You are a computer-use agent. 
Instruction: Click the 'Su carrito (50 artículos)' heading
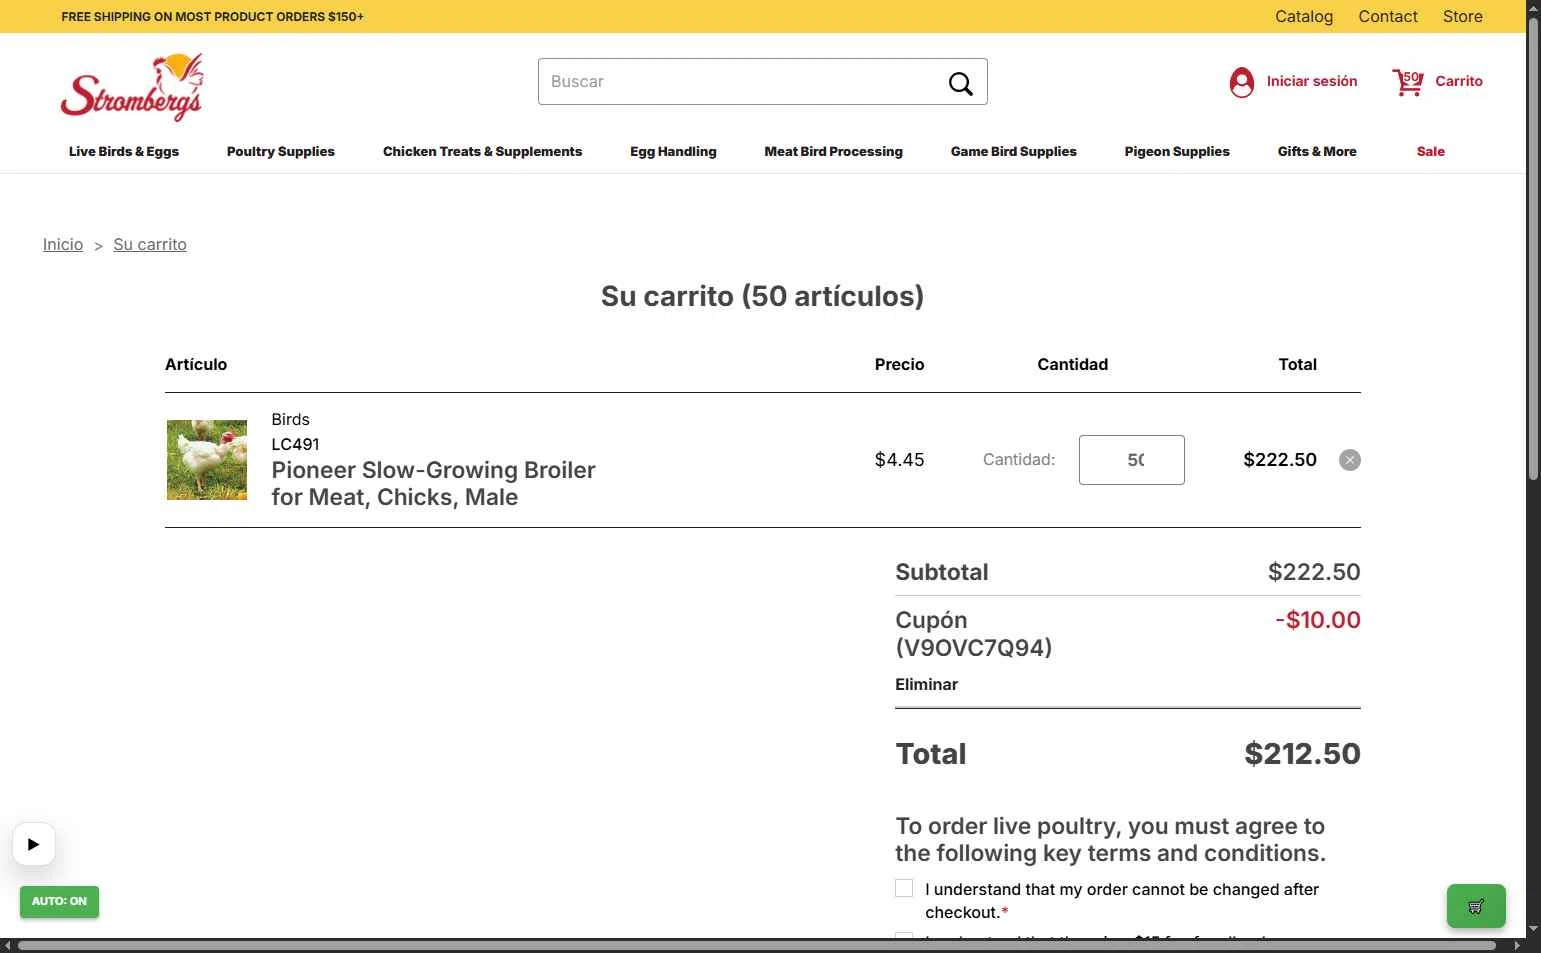762,296
